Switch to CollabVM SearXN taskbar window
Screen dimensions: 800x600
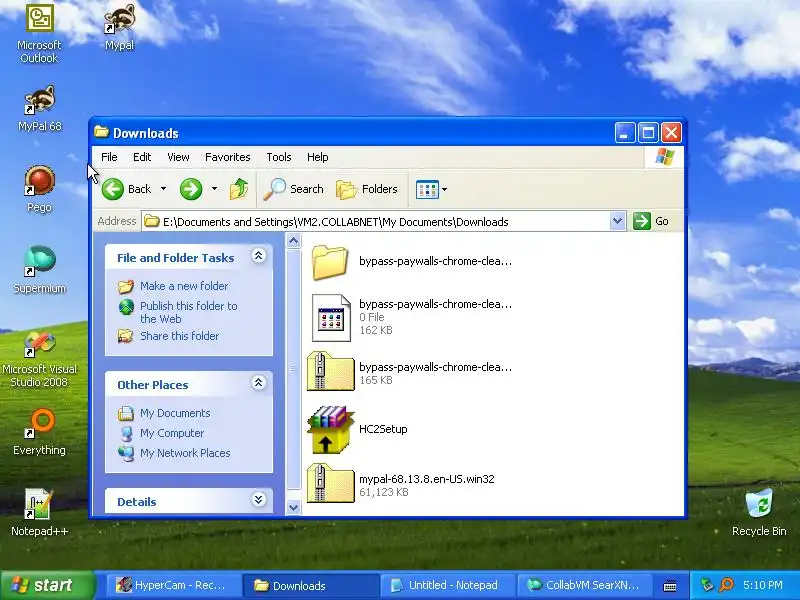tap(584, 585)
